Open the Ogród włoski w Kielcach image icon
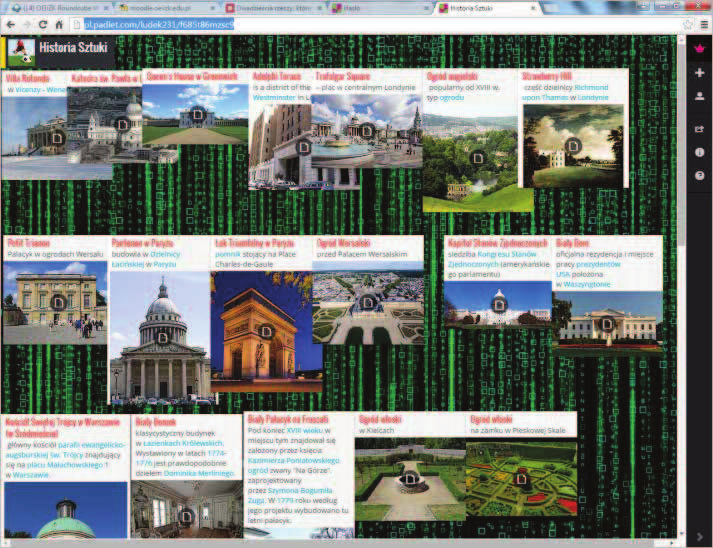713x548 pixels. 410,478
